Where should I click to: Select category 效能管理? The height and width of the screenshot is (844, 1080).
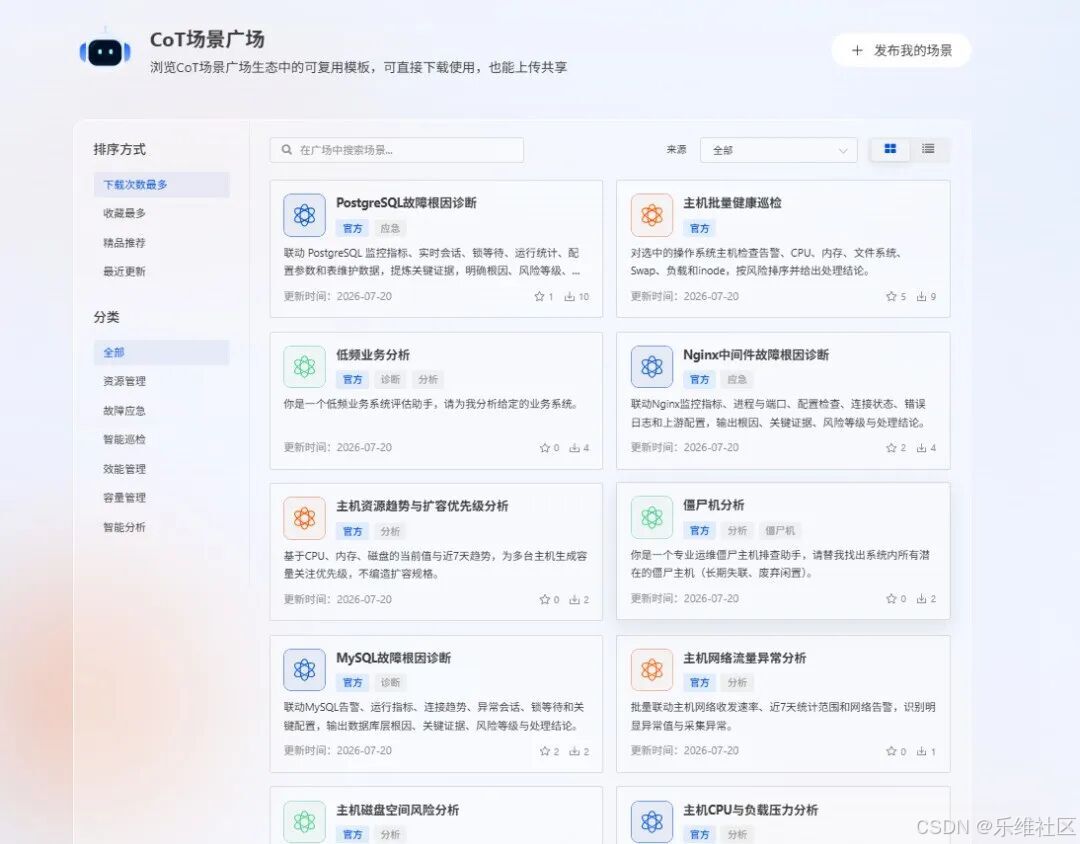tap(125, 469)
